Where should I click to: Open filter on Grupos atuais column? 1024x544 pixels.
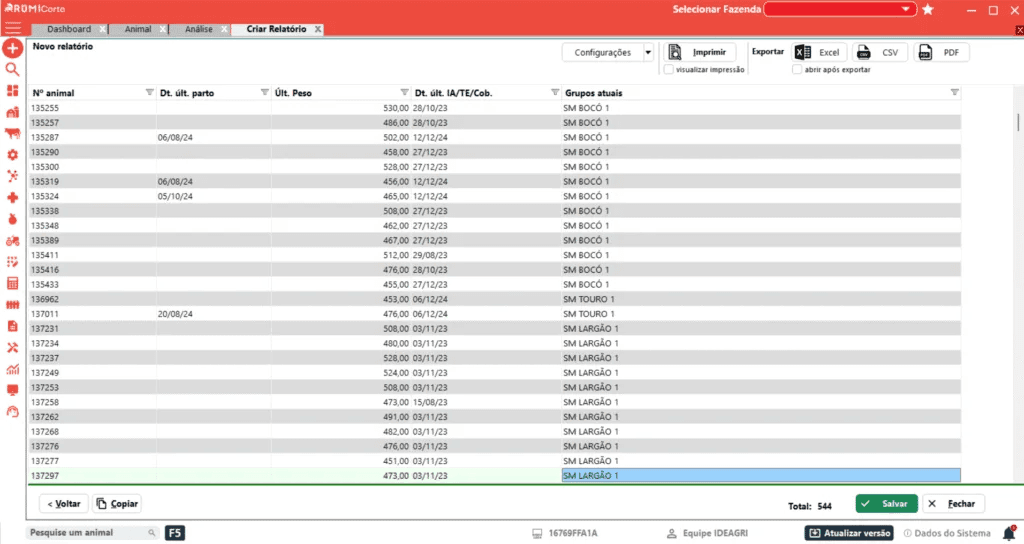click(x=954, y=93)
